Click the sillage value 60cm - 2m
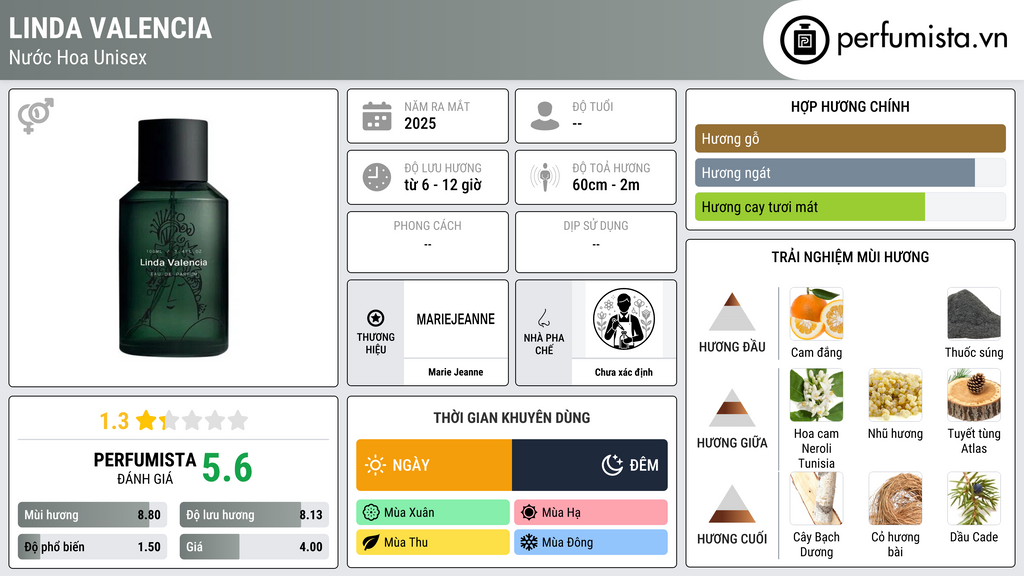 click(x=606, y=185)
